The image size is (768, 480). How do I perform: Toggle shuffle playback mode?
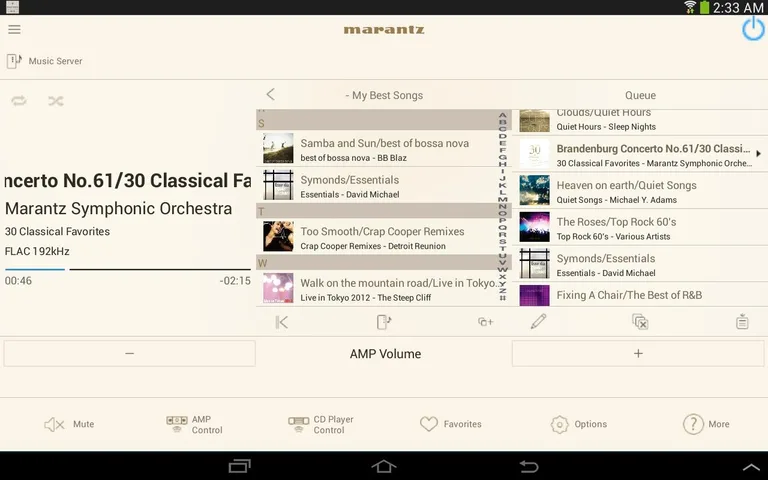tap(56, 101)
